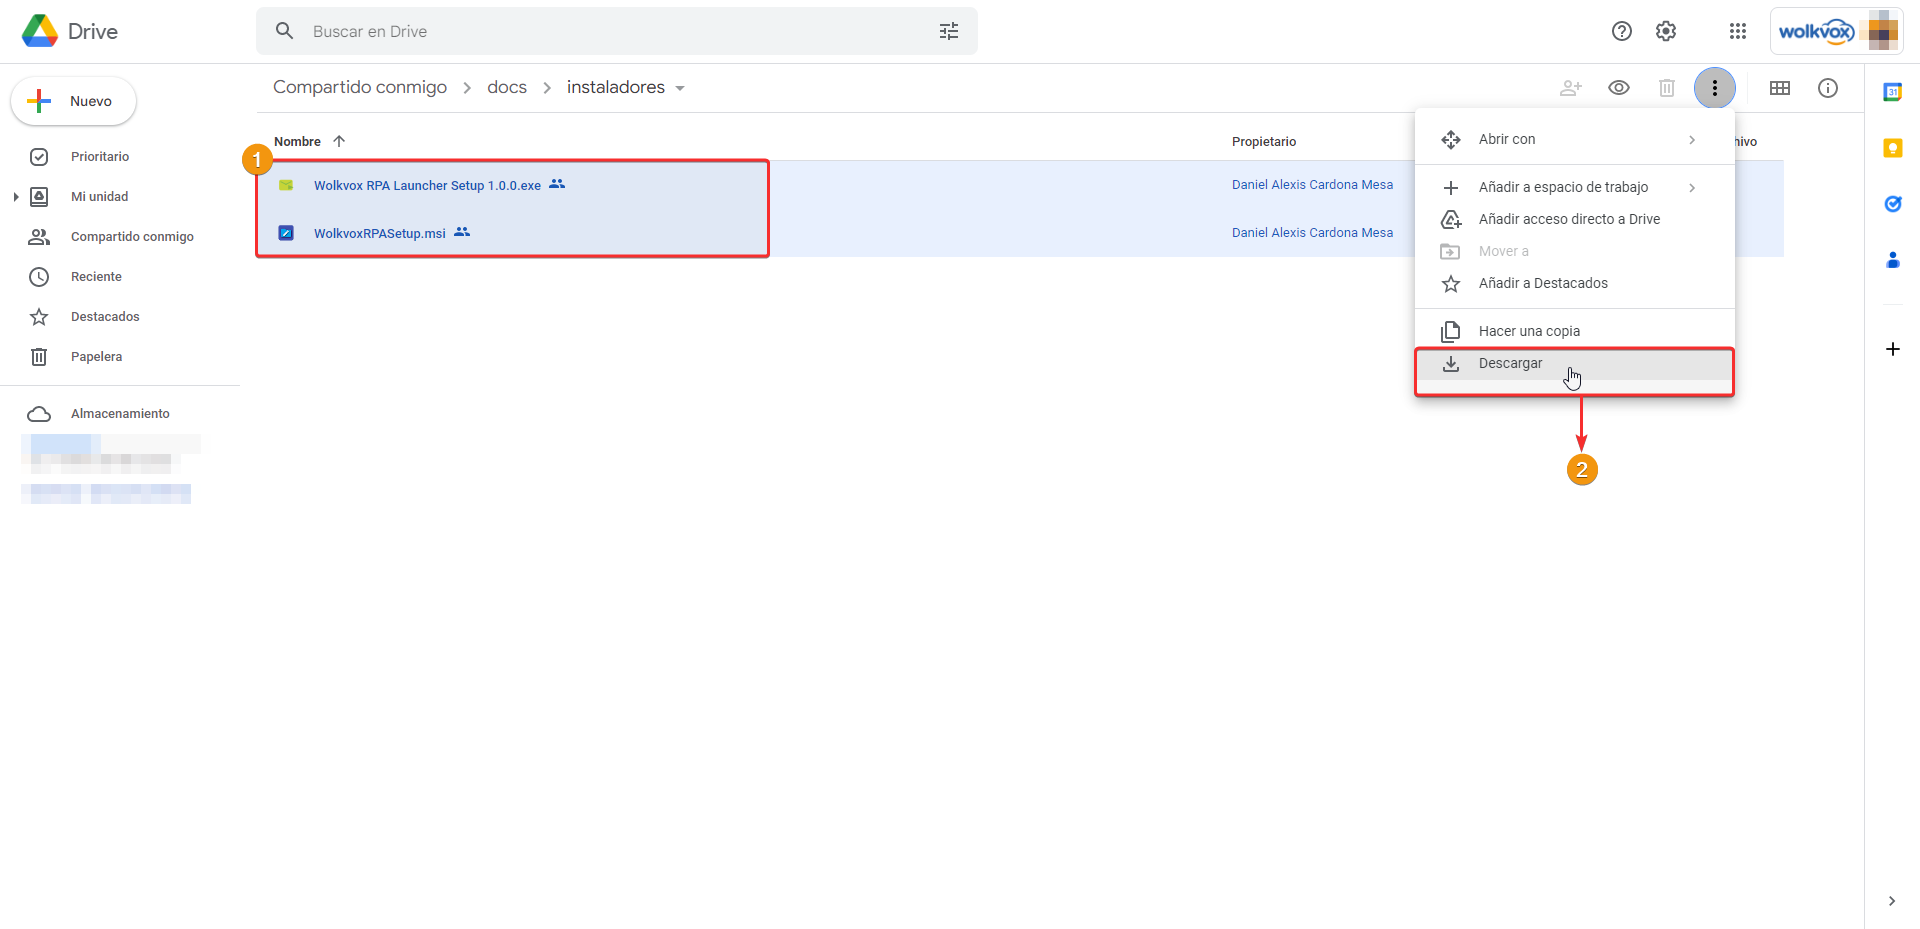Screen dimensions: 1920x929
Task: Click shared icon beside WolkvoxRPASetup.msi
Action: pyautogui.click(x=462, y=232)
